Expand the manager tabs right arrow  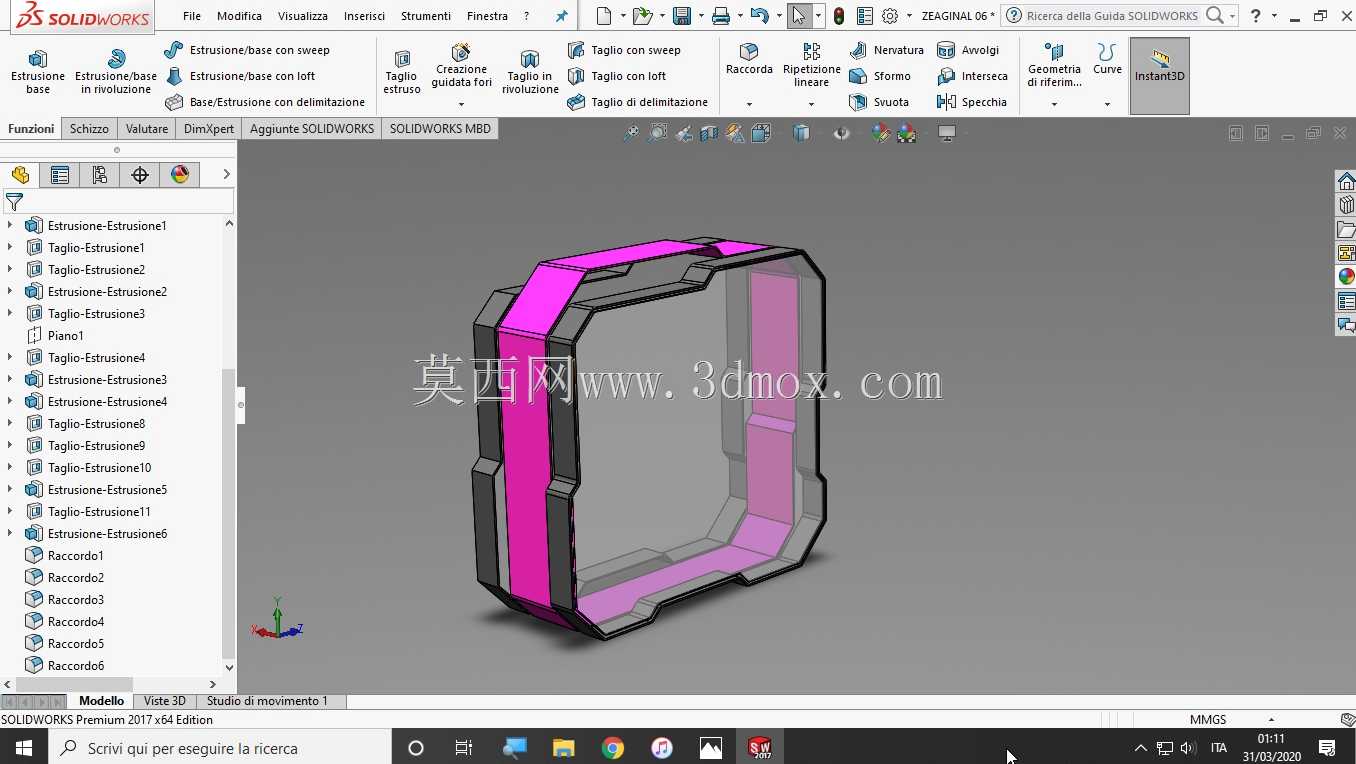[x=226, y=174]
